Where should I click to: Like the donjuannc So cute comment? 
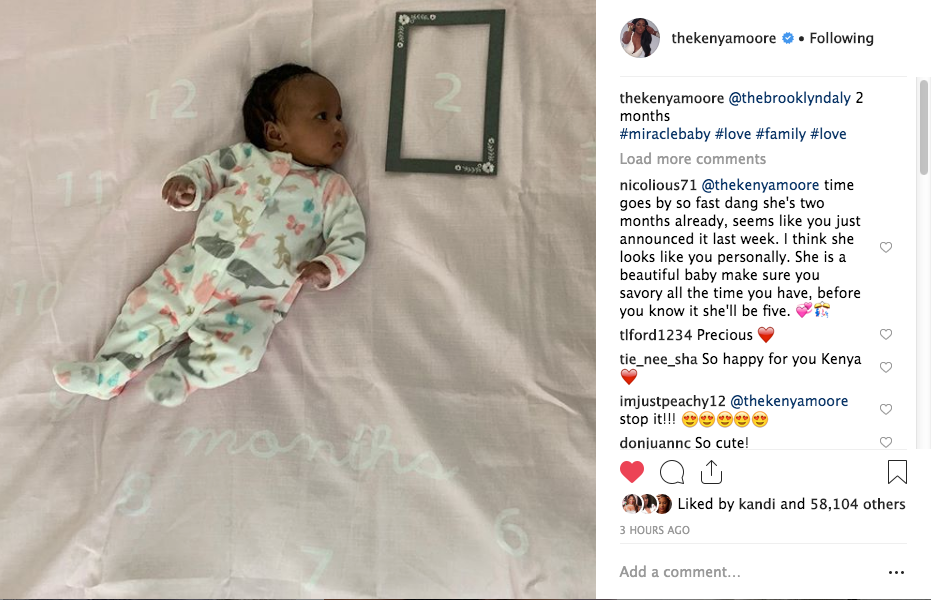pyautogui.click(x=886, y=442)
